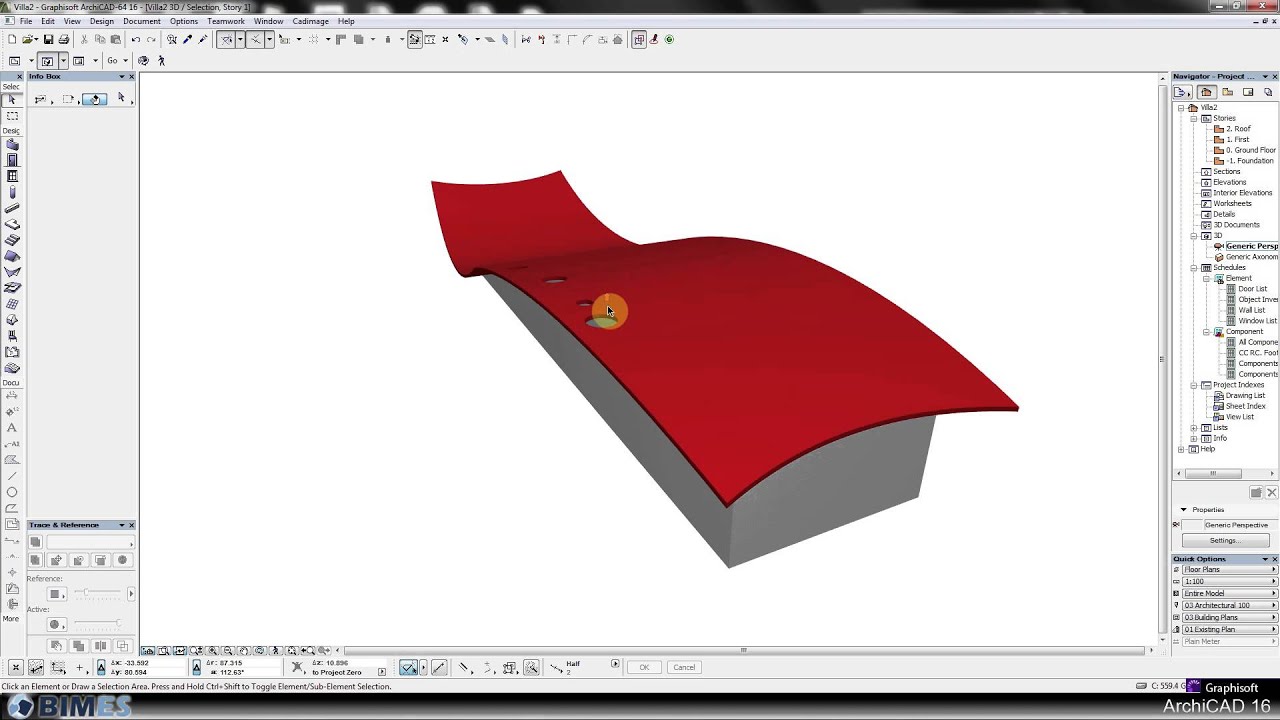This screenshot has height=720, width=1280.
Task: Collapse the Stories tree node
Action: click(1193, 118)
